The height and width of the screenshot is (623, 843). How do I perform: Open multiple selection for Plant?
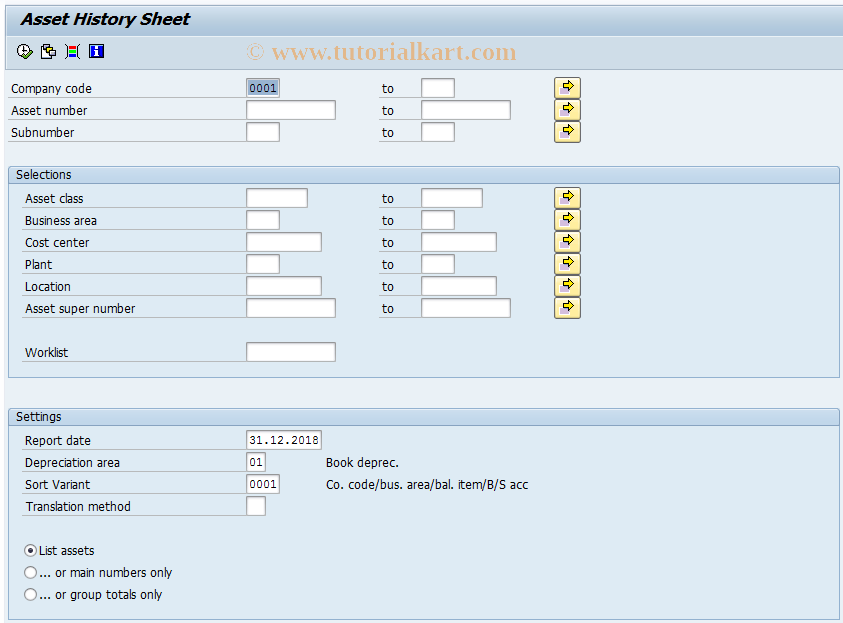pyautogui.click(x=567, y=264)
